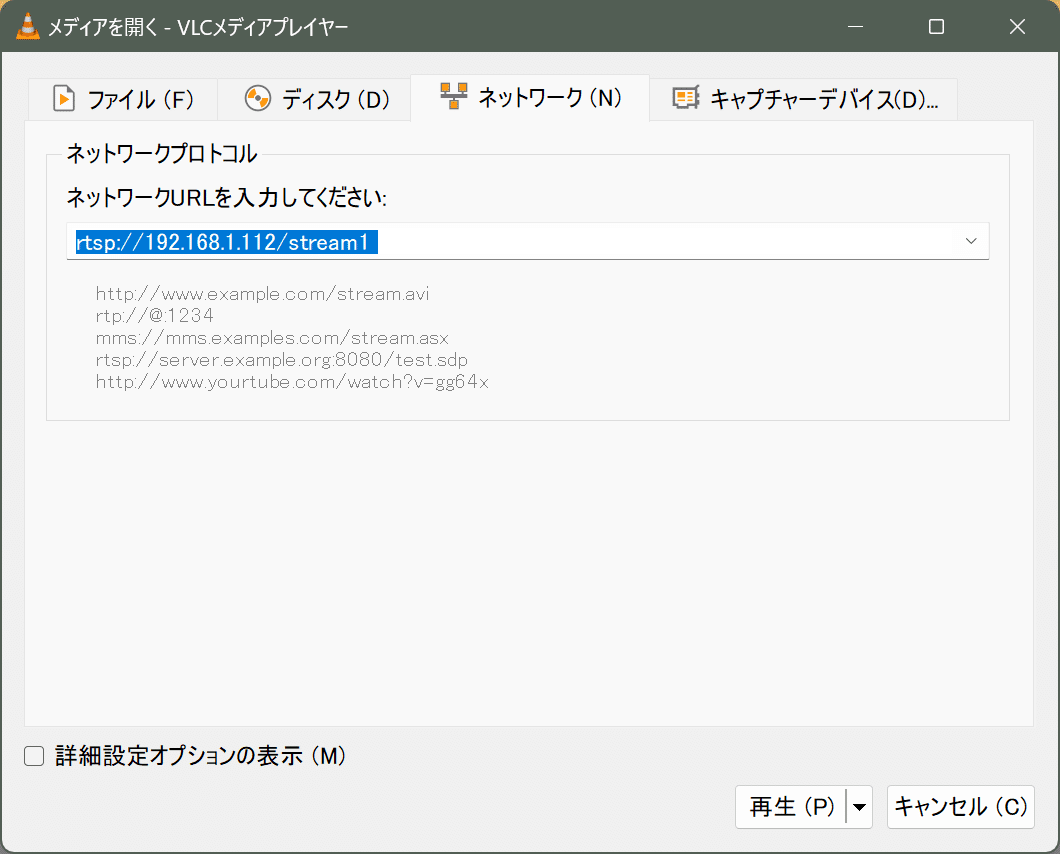Image resolution: width=1060 pixels, height=854 pixels.
Task: Expand the network URL history dropdown
Action: click(971, 241)
